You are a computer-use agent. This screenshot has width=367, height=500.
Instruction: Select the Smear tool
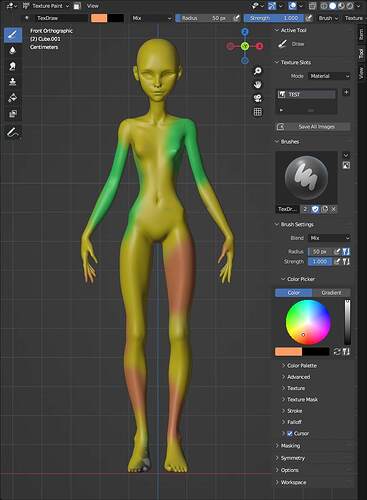click(x=13, y=66)
